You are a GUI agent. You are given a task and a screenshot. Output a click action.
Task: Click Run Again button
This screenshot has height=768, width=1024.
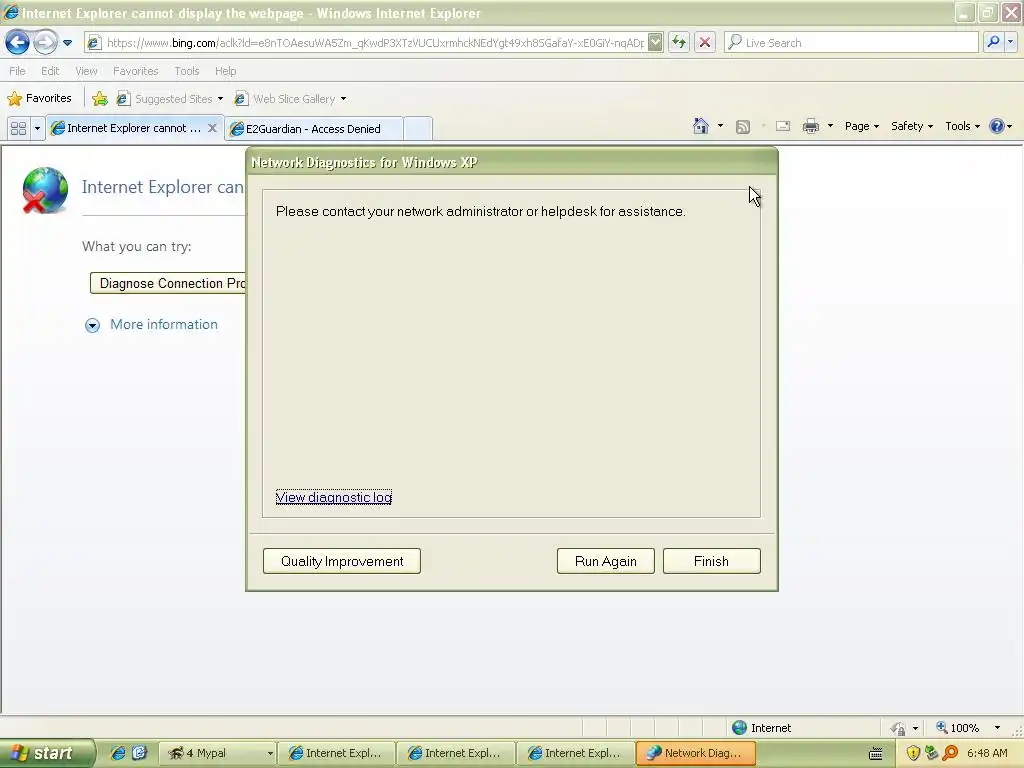pyautogui.click(x=605, y=561)
